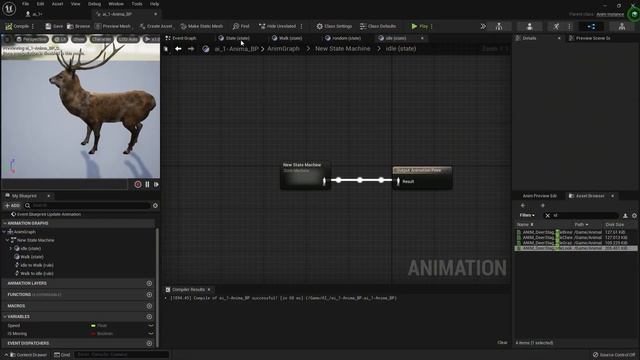
Task: Add a new function with plus icon
Action: [x=149, y=294]
